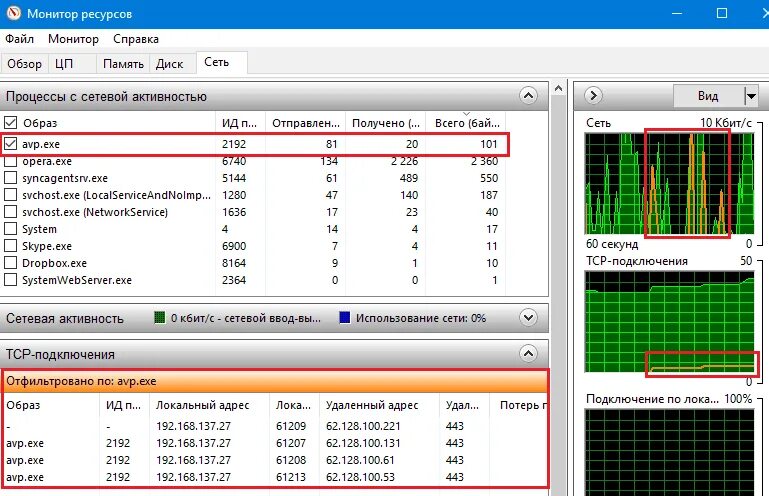Click the PID value 6740
The height and width of the screenshot is (496, 769).
(234, 161)
